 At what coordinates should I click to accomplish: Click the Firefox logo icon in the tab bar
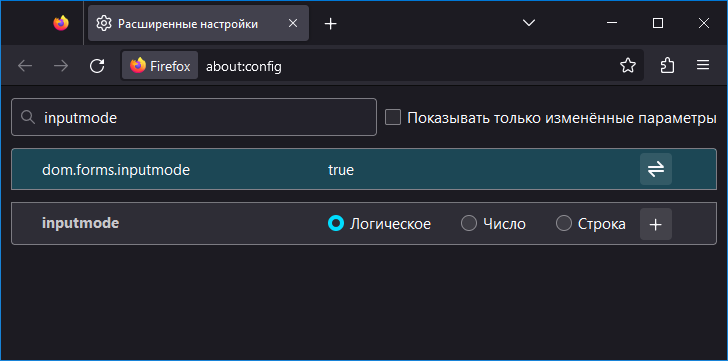click(61, 23)
